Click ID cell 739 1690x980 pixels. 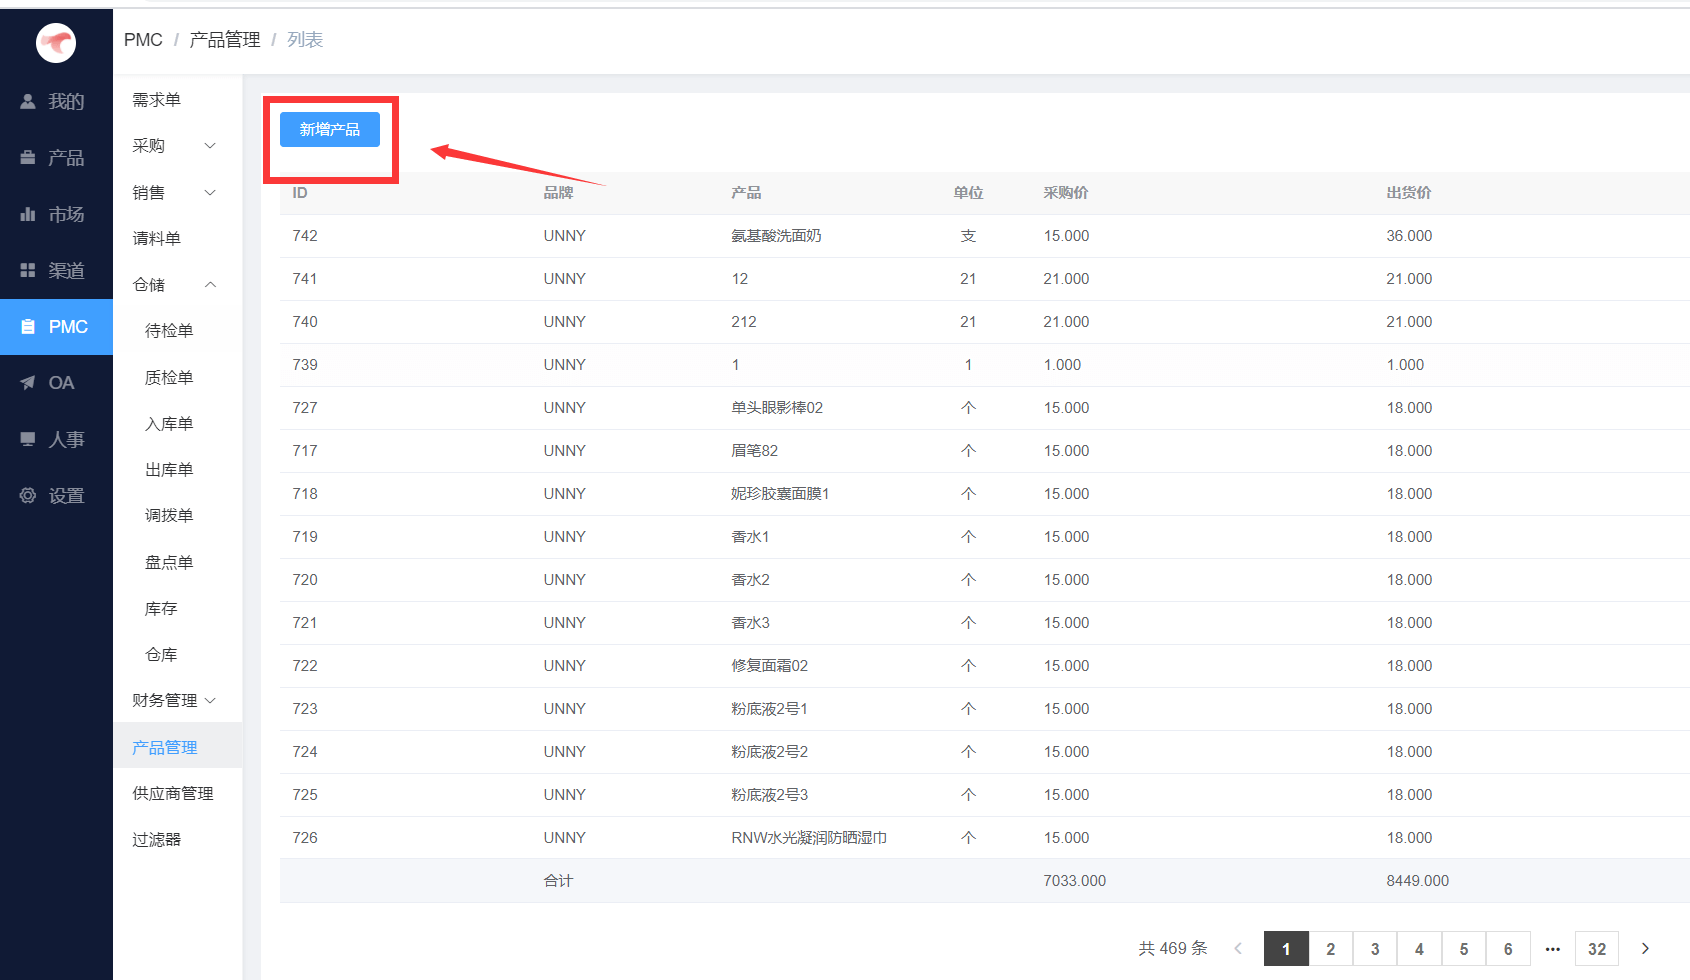pyautogui.click(x=305, y=365)
